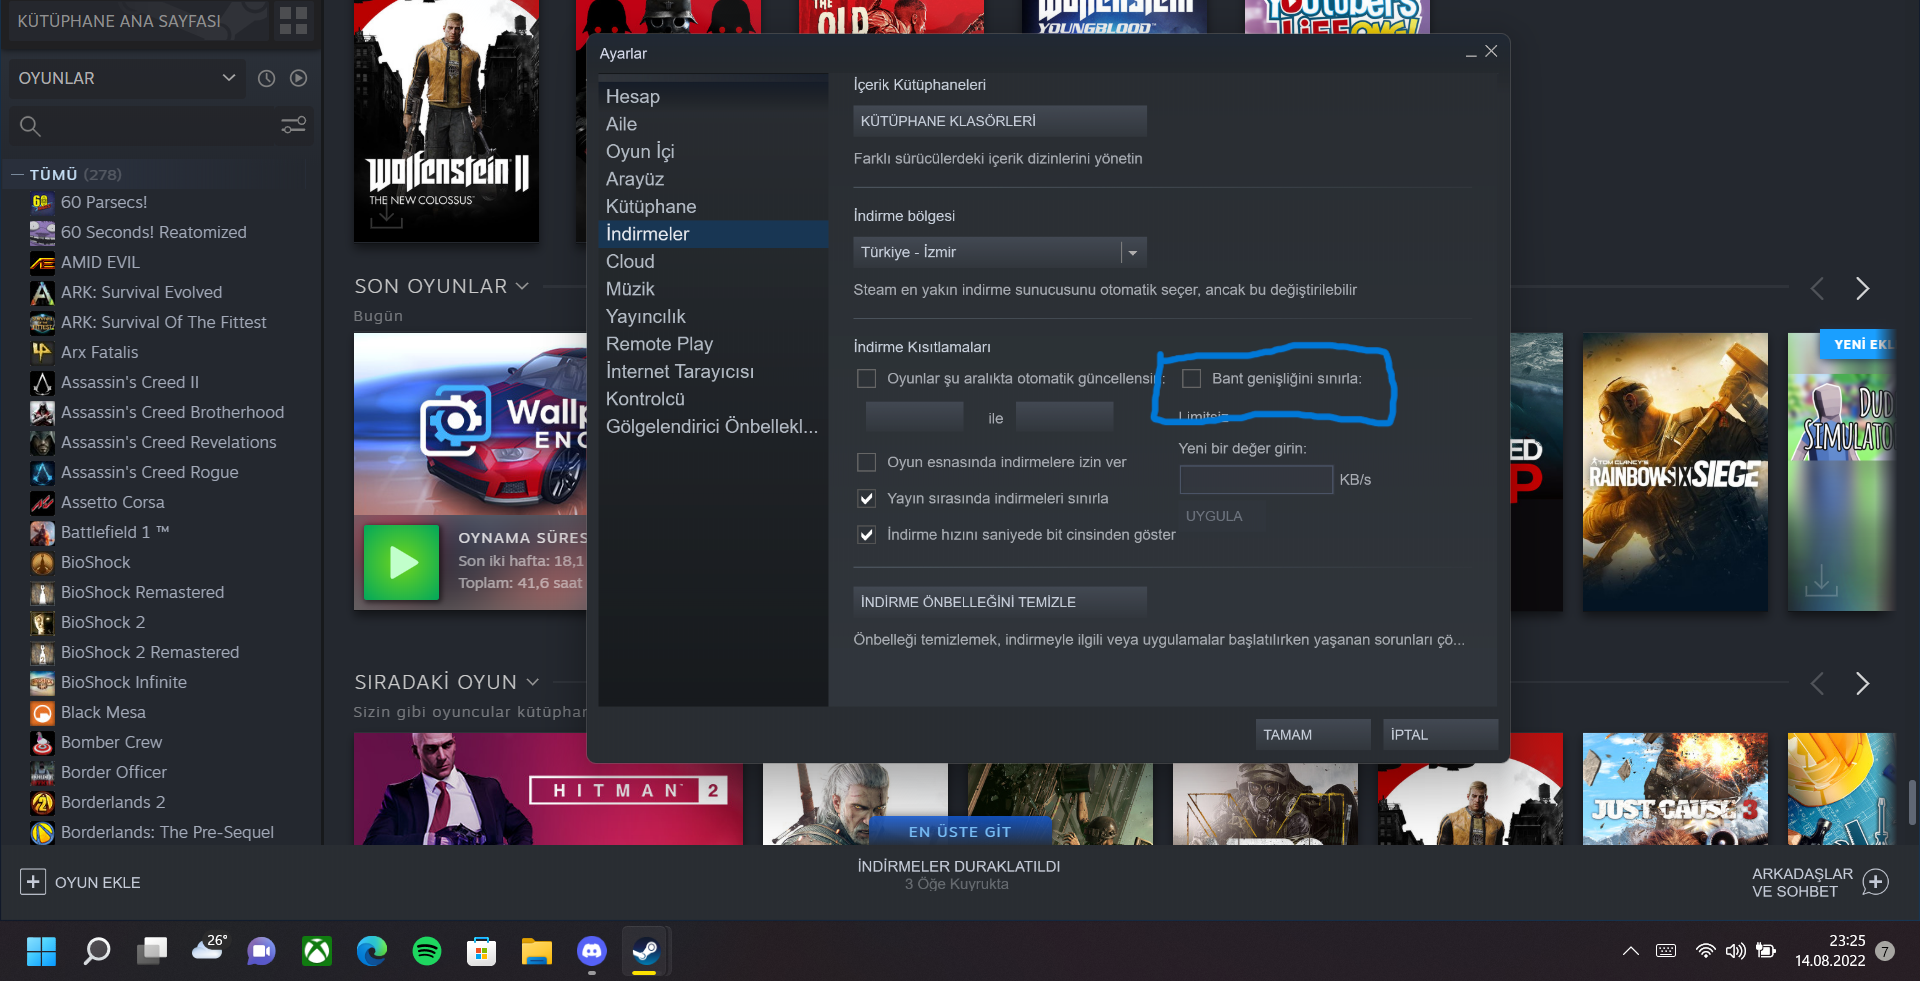This screenshot has width=1920, height=981.
Task: Click bandwidth KB/s value field
Action: 1256,480
